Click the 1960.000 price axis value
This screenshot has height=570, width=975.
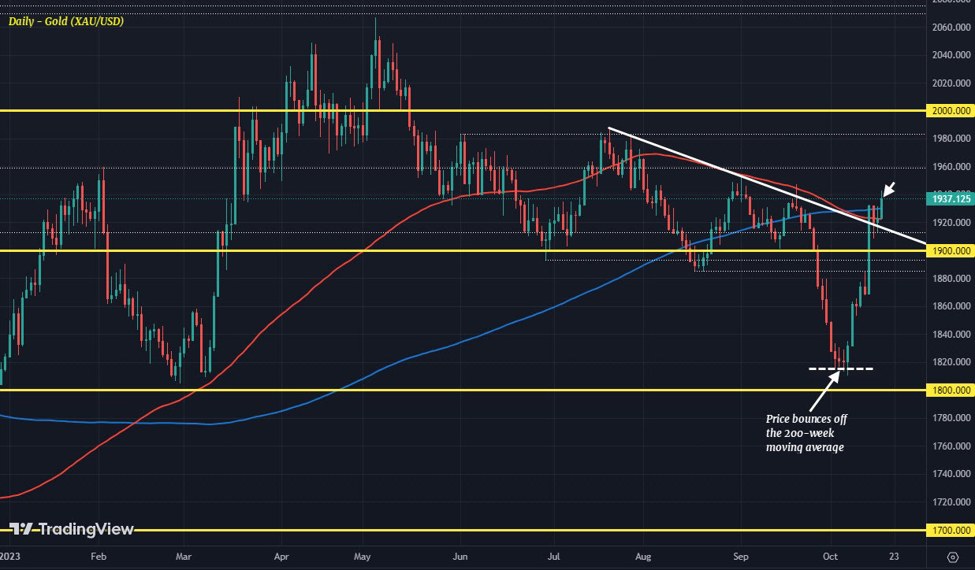[951, 167]
